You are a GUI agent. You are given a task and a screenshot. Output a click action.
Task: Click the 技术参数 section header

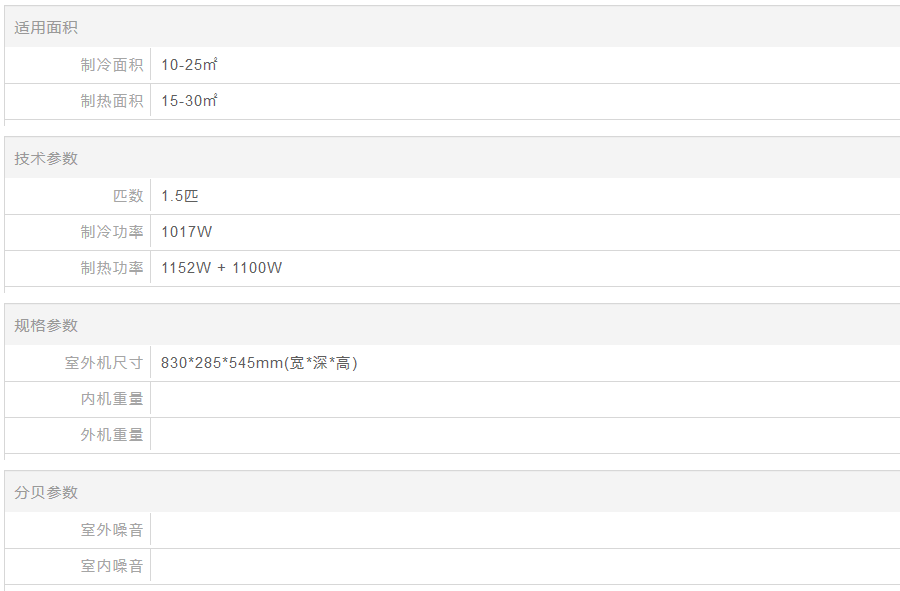(46, 158)
